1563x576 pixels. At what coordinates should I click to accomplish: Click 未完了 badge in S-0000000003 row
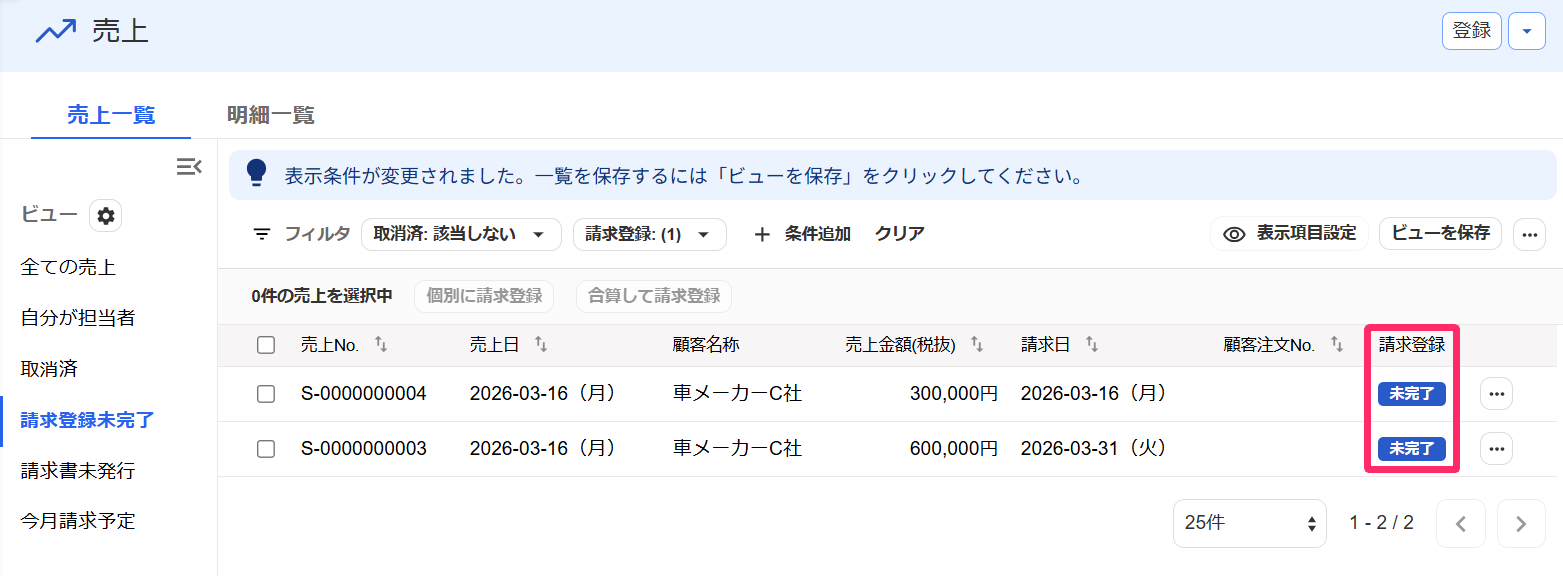(1412, 449)
